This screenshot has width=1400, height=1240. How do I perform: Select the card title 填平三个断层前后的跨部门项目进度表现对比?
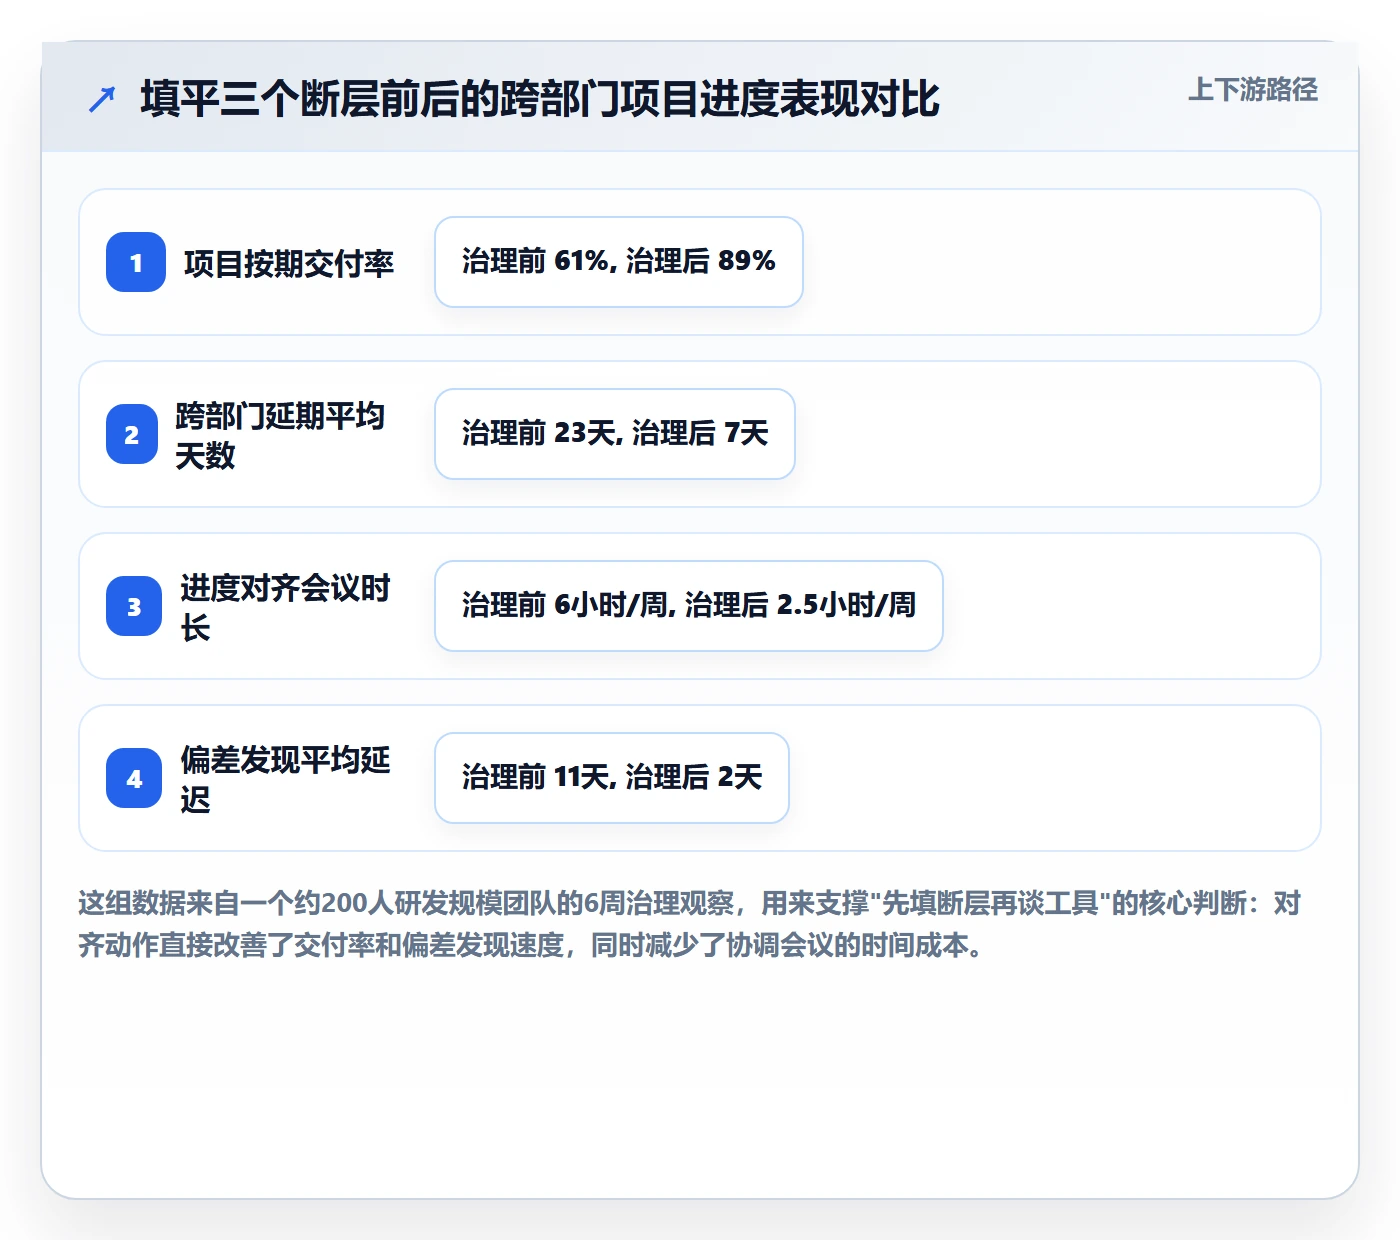[540, 99]
